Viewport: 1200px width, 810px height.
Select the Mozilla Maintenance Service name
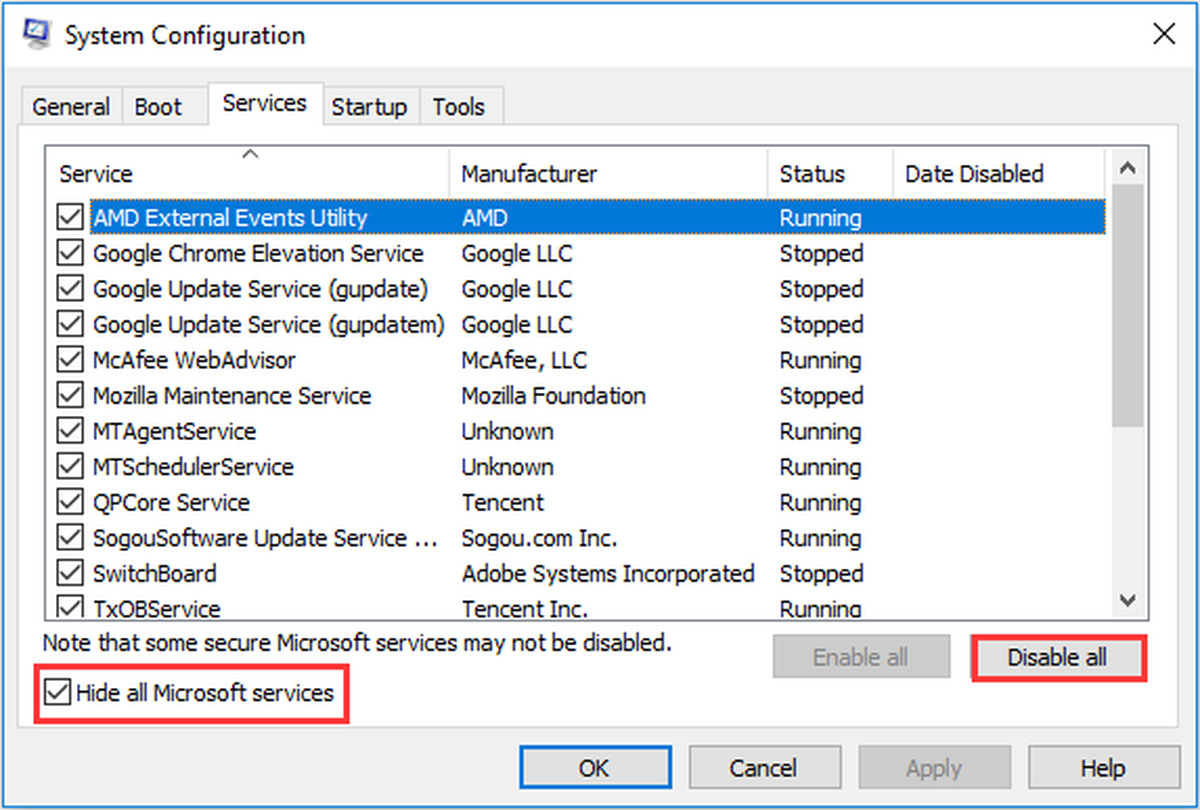pos(232,396)
